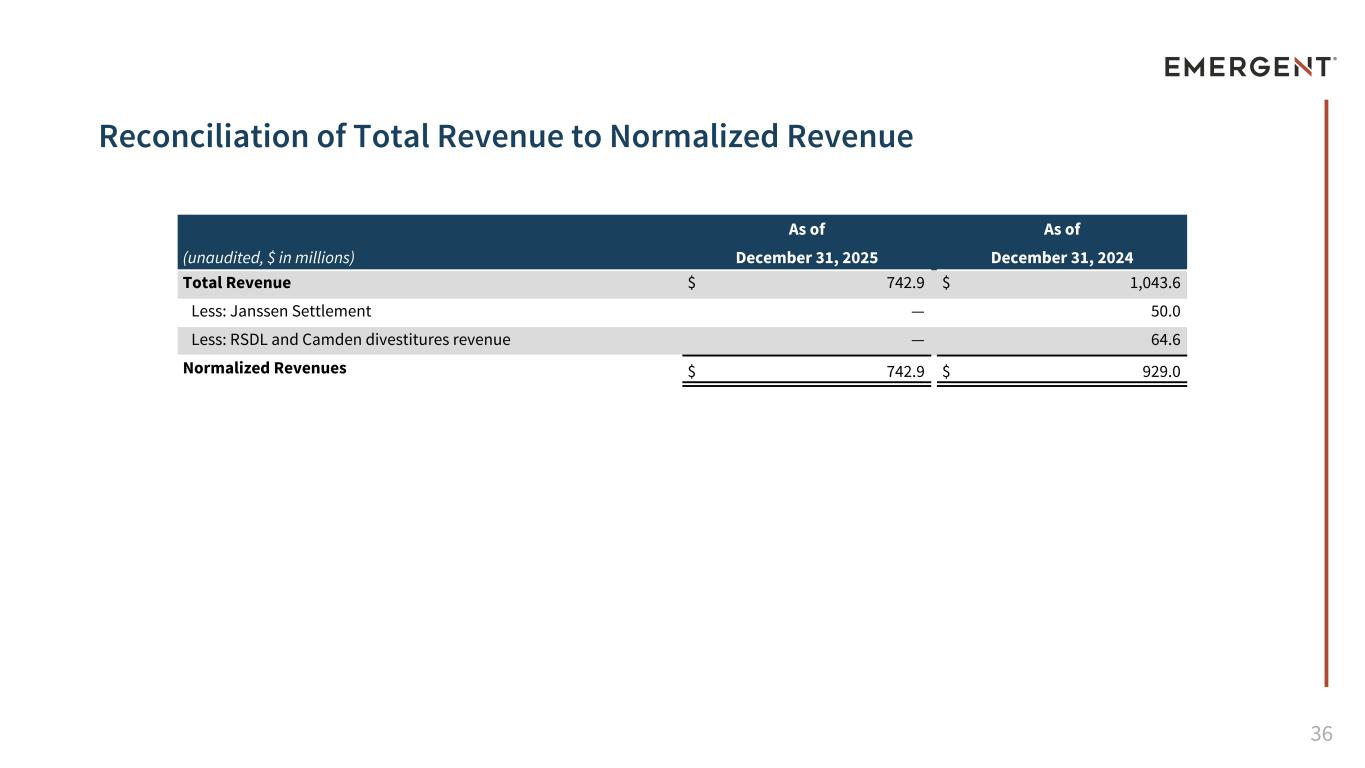Click the Emergent logo
Image resolution: width=1365 pixels, height=768 pixels.
click(x=1249, y=67)
